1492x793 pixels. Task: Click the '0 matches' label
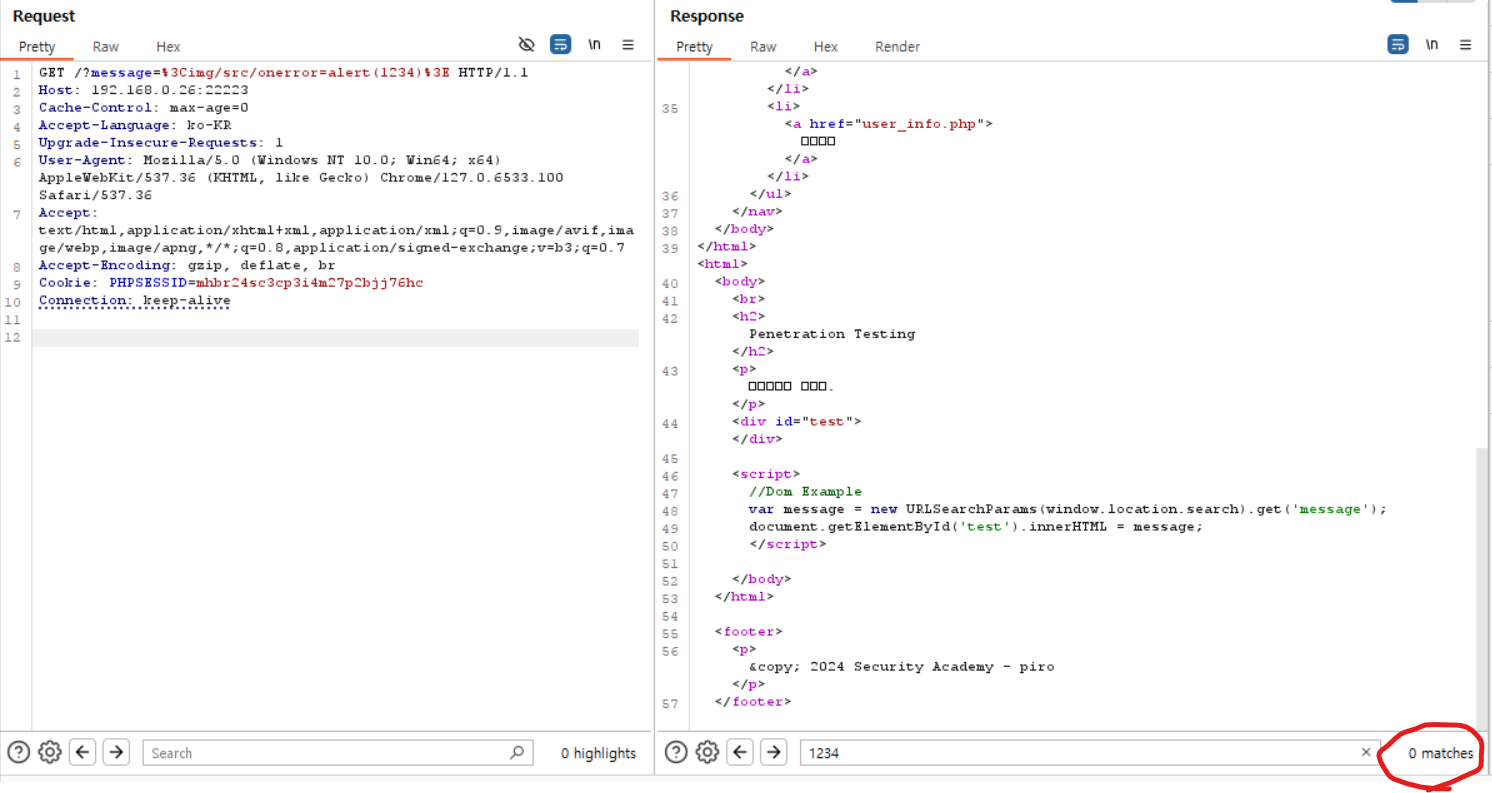click(x=1441, y=753)
